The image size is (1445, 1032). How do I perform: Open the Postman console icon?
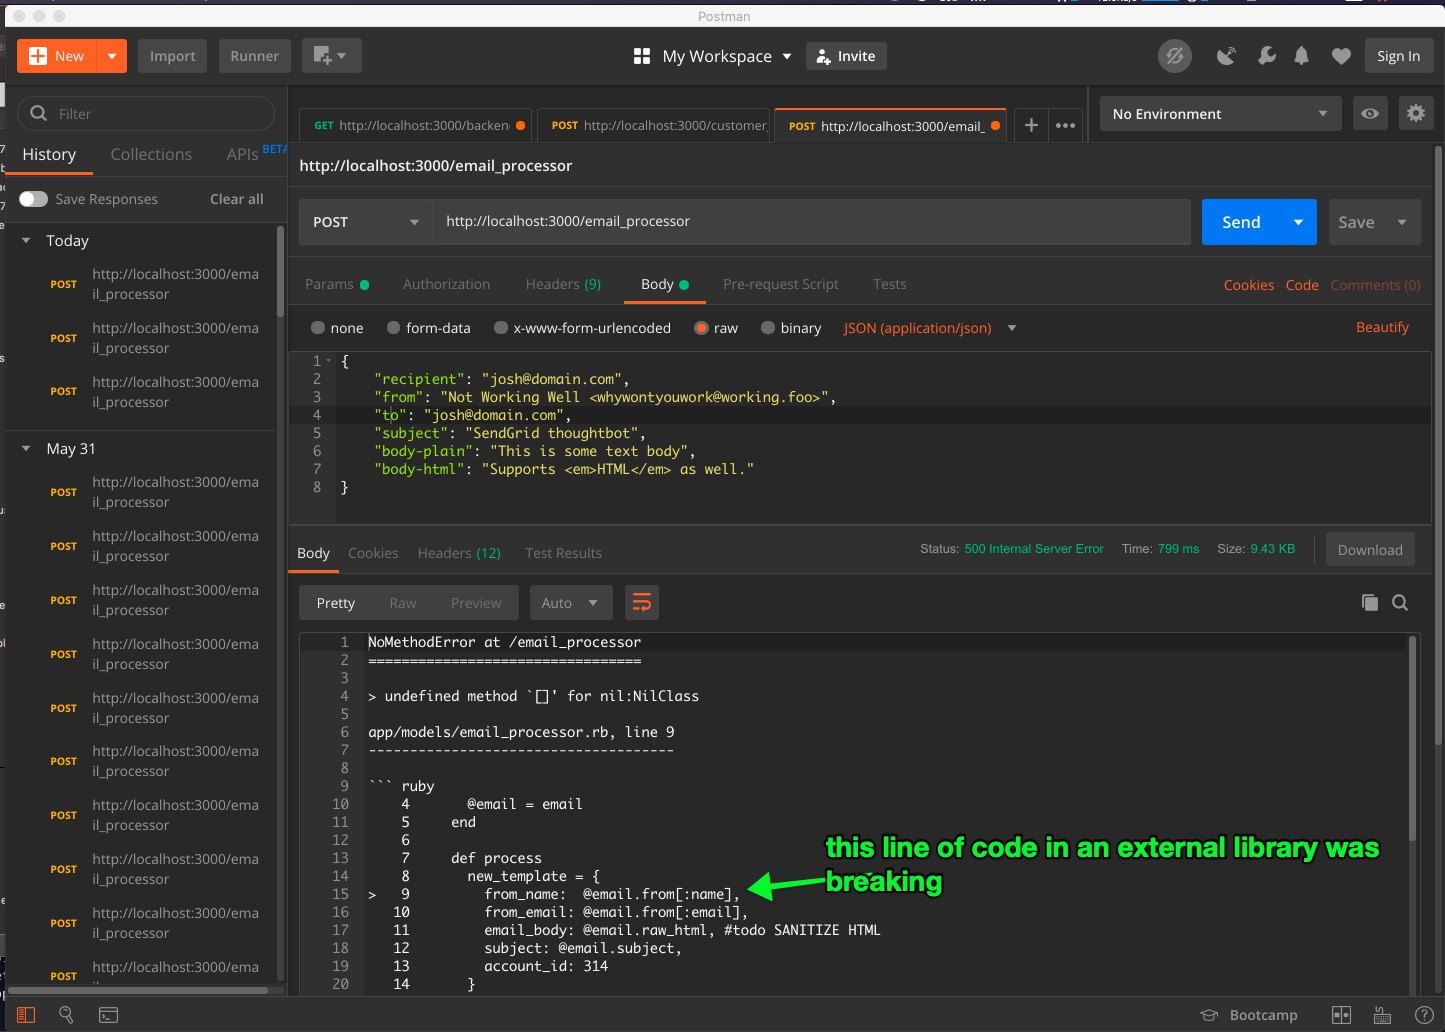pos(108,1015)
